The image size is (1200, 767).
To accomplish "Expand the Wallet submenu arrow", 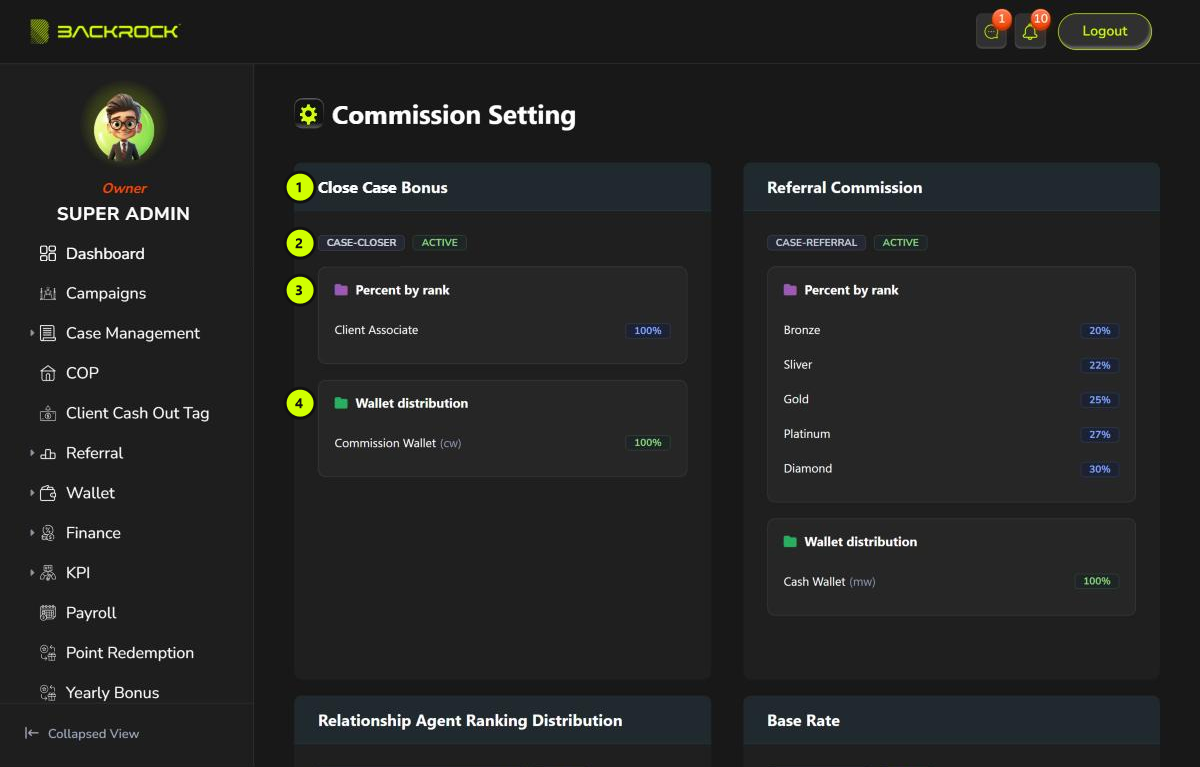I will click(x=32, y=493).
